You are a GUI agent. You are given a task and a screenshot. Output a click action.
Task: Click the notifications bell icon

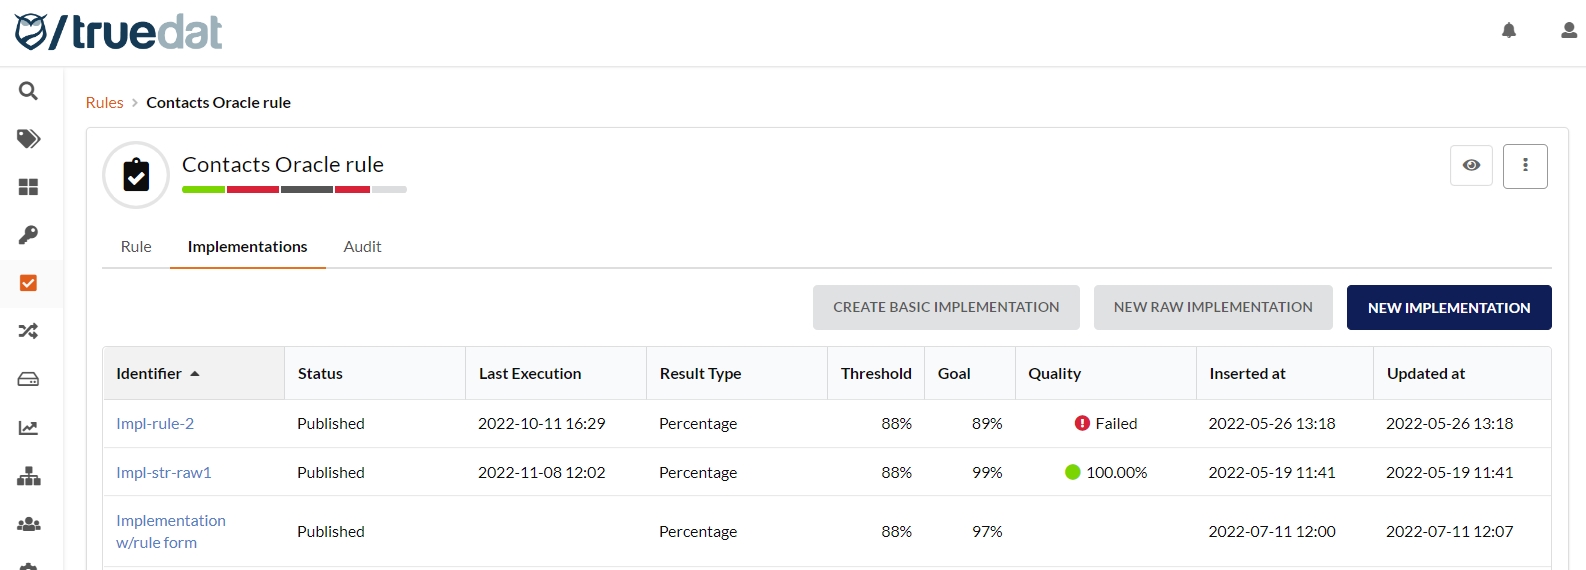click(1509, 31)
